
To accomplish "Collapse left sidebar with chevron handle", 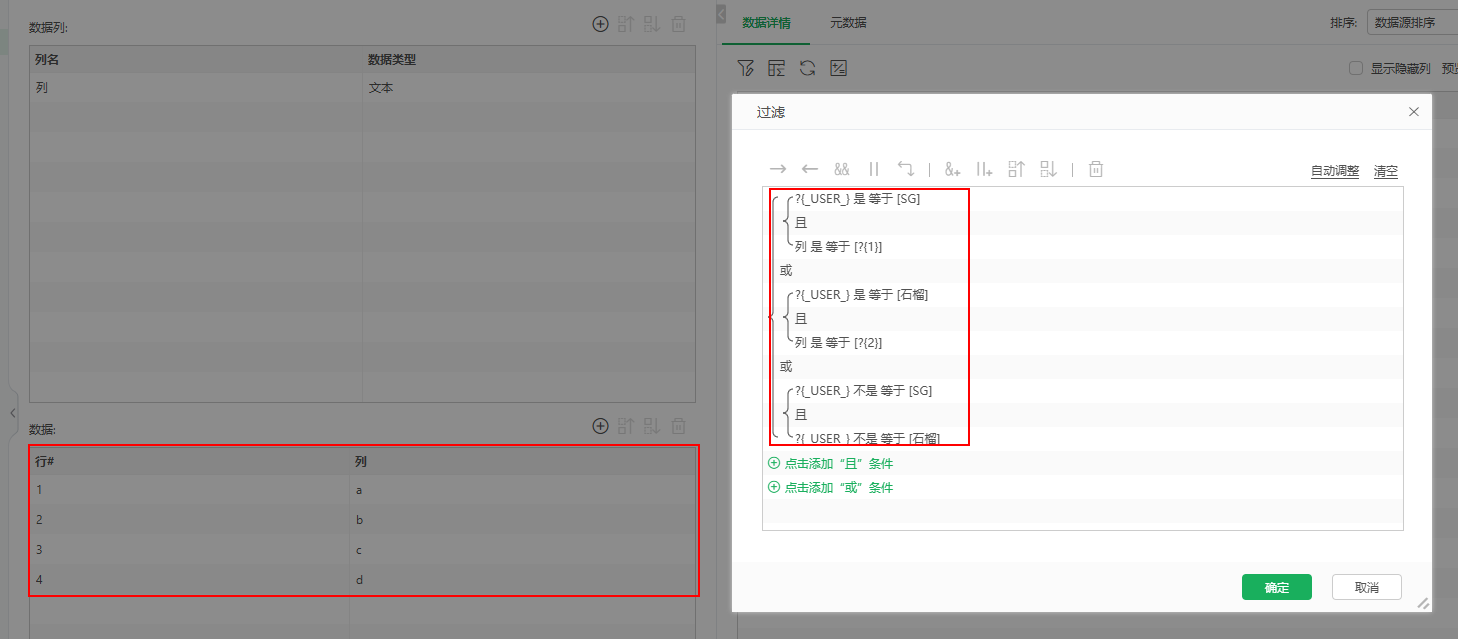I will (13, 413).
